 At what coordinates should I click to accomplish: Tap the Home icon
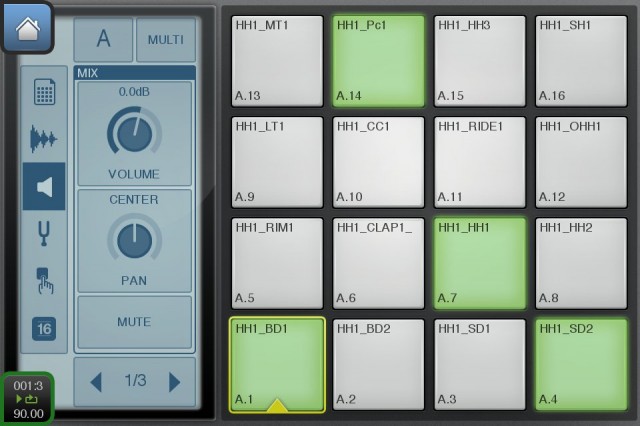pos(27,28)
